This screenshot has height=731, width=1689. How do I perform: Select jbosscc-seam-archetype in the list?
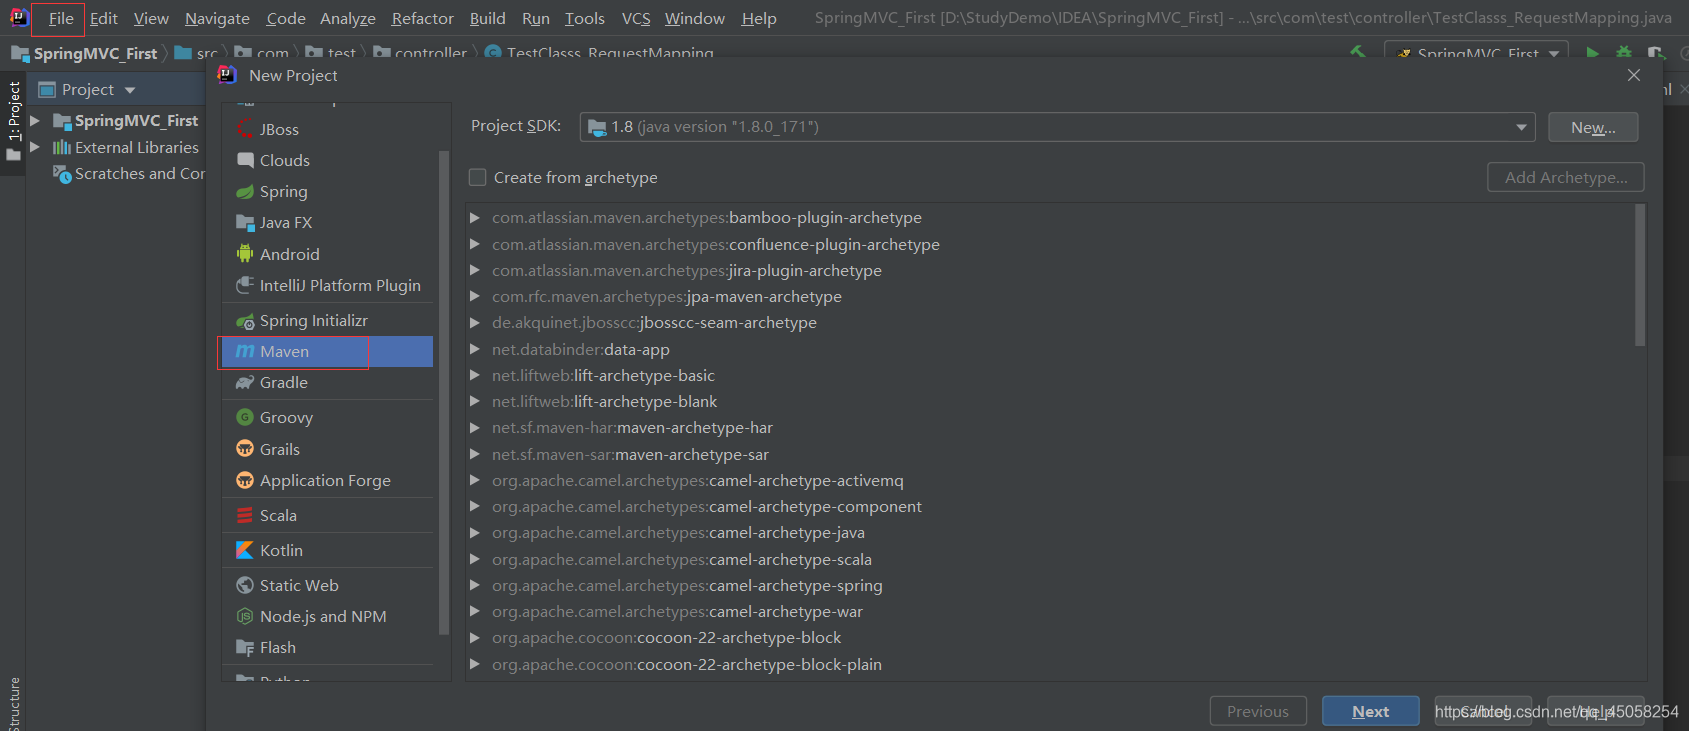click(x=654, y=322)
